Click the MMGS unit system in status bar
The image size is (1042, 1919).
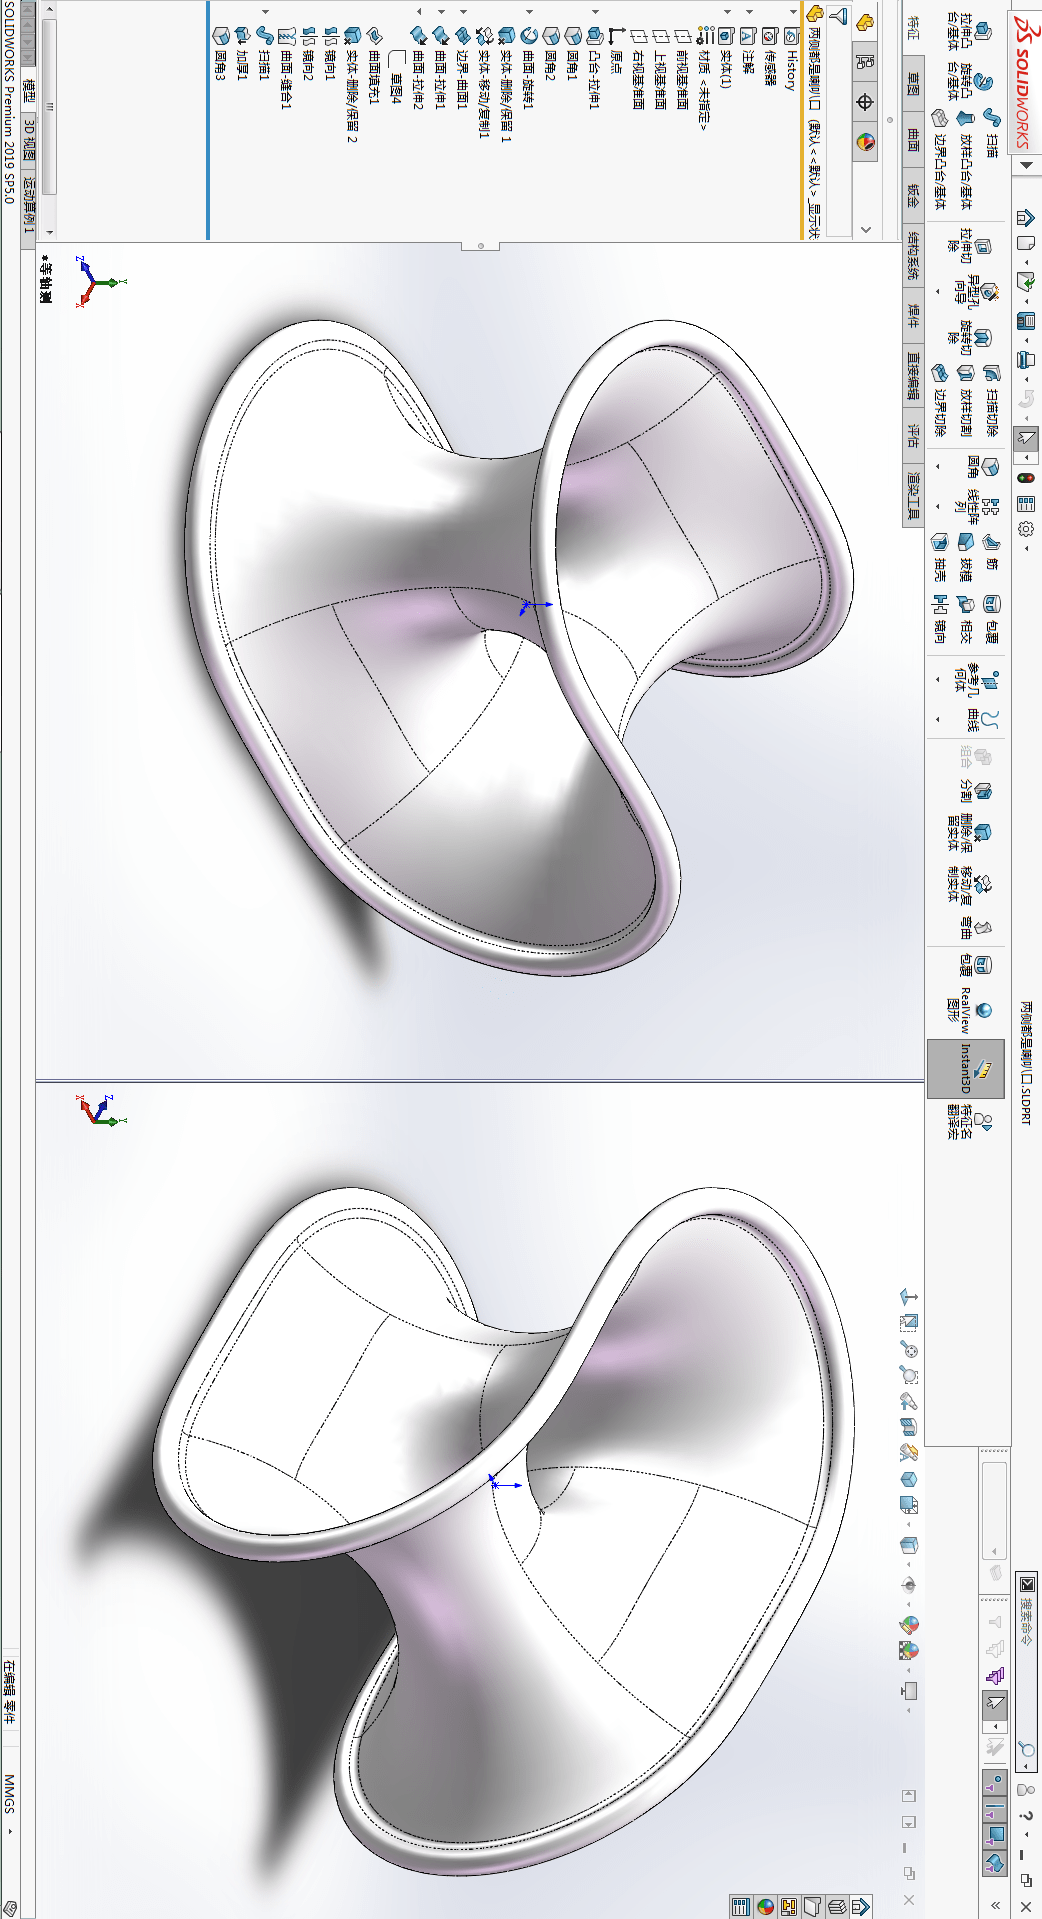click(x=9, y=1793)
